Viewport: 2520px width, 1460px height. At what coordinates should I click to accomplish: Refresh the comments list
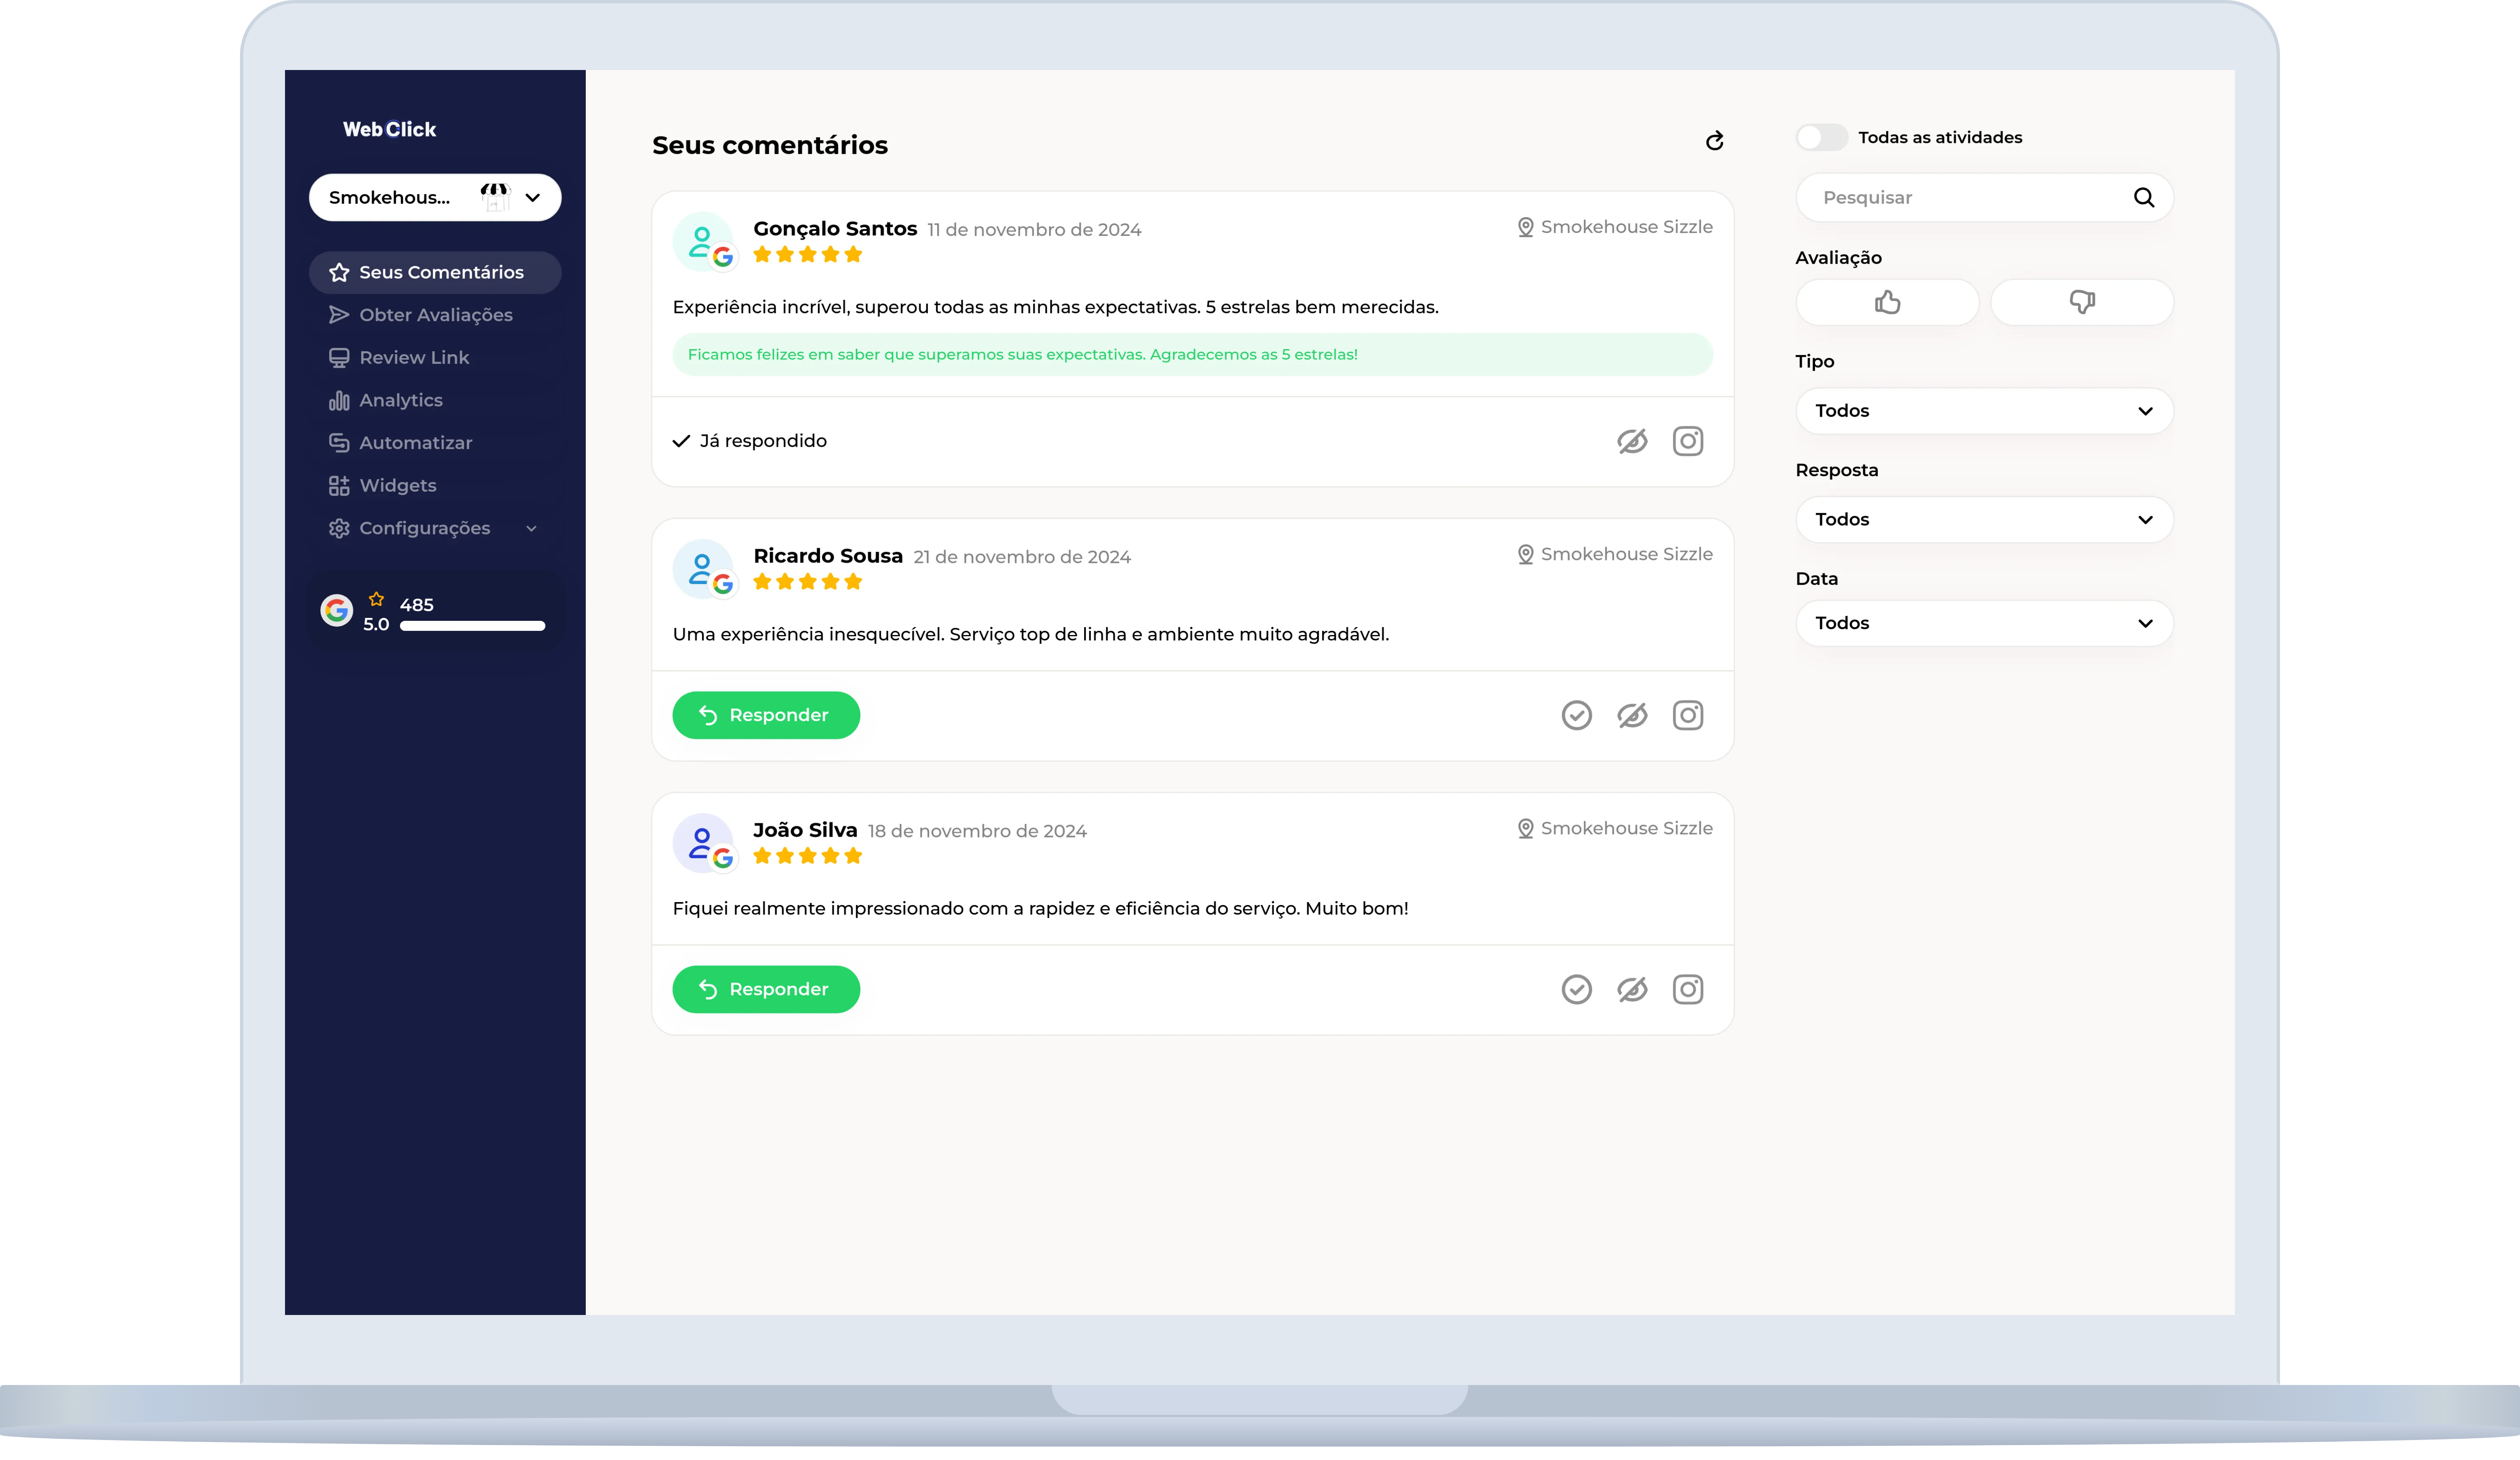(1714, 141)
